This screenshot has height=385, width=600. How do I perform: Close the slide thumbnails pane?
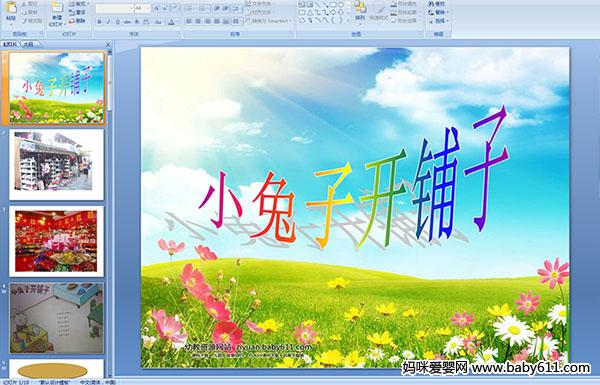click(108, 45)
